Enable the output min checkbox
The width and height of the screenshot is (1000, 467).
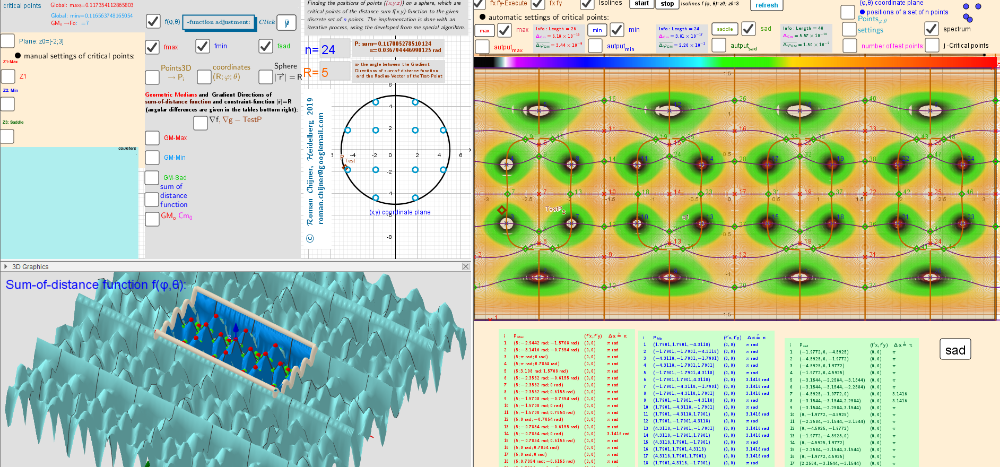595,46
